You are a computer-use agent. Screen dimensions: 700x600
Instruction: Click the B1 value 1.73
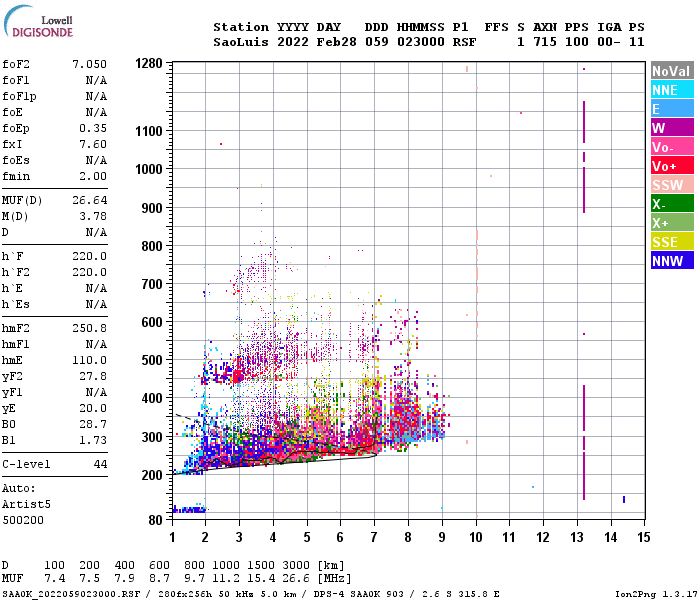click(x=93, y=441)
